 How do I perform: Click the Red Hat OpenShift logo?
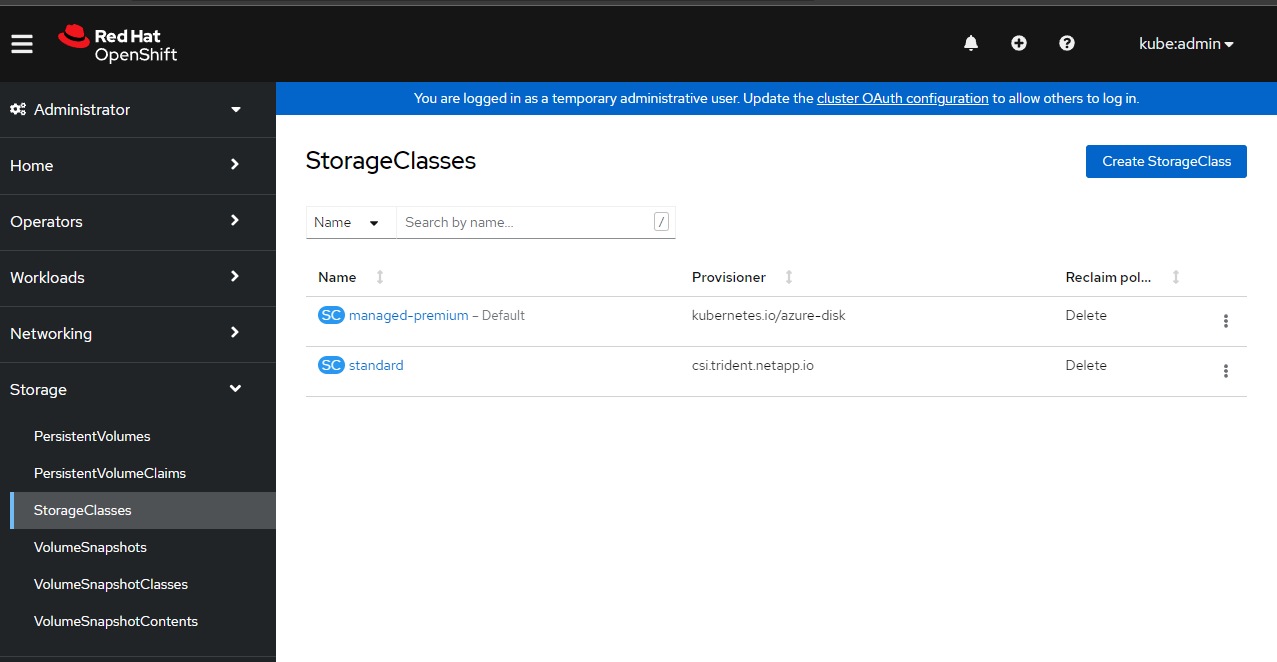(x=116, y=43)
